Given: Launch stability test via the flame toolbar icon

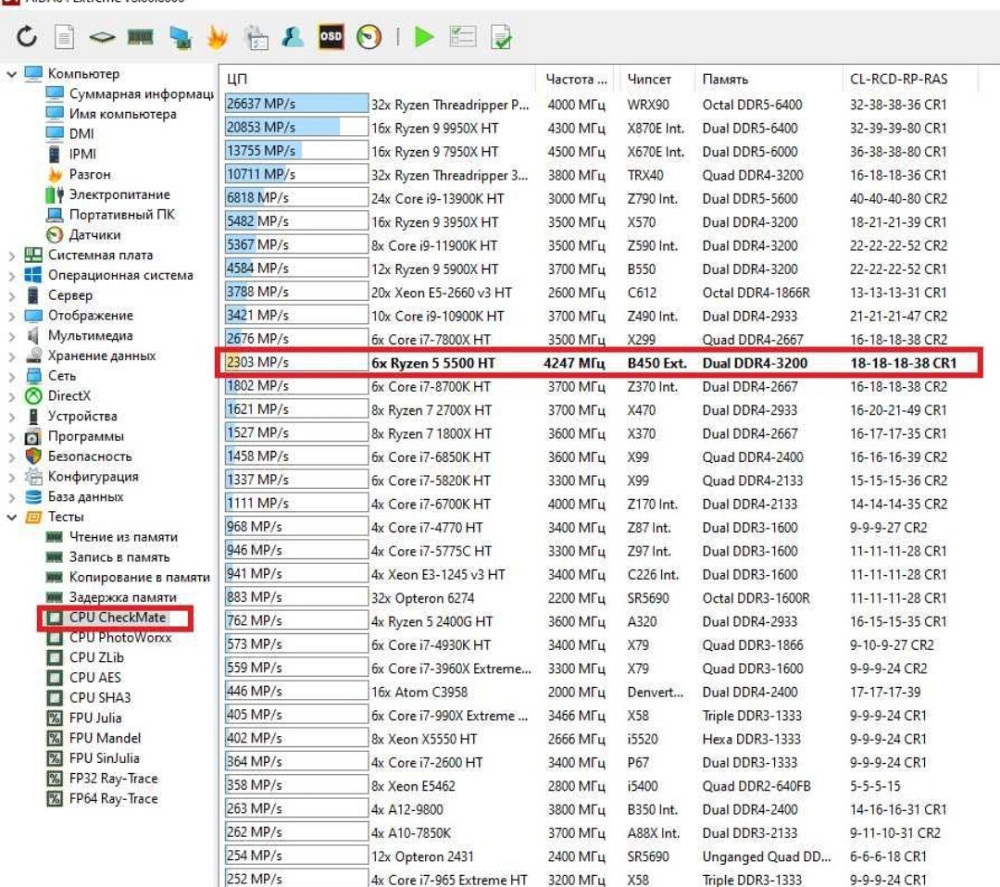Looking at the screenshot, I should click(x=217, y=37).
